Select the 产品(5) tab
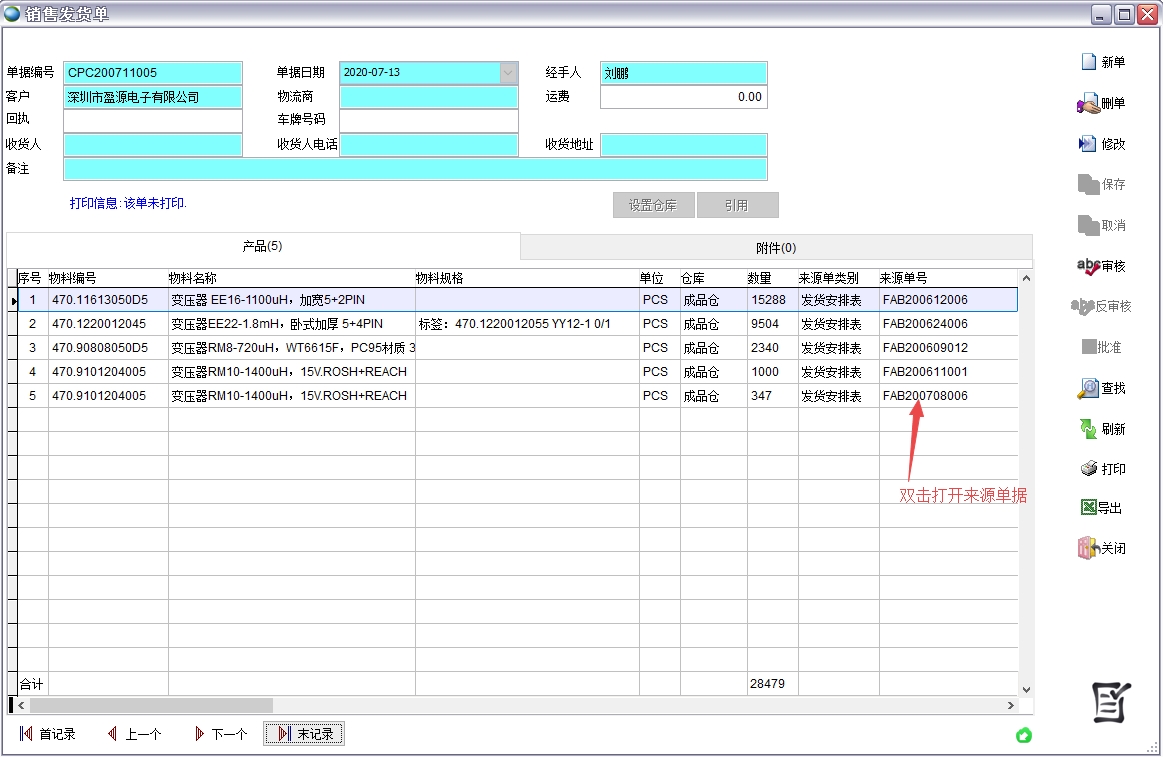The image size is (1163, 757). pyautogui.click(x=263, y=246)
